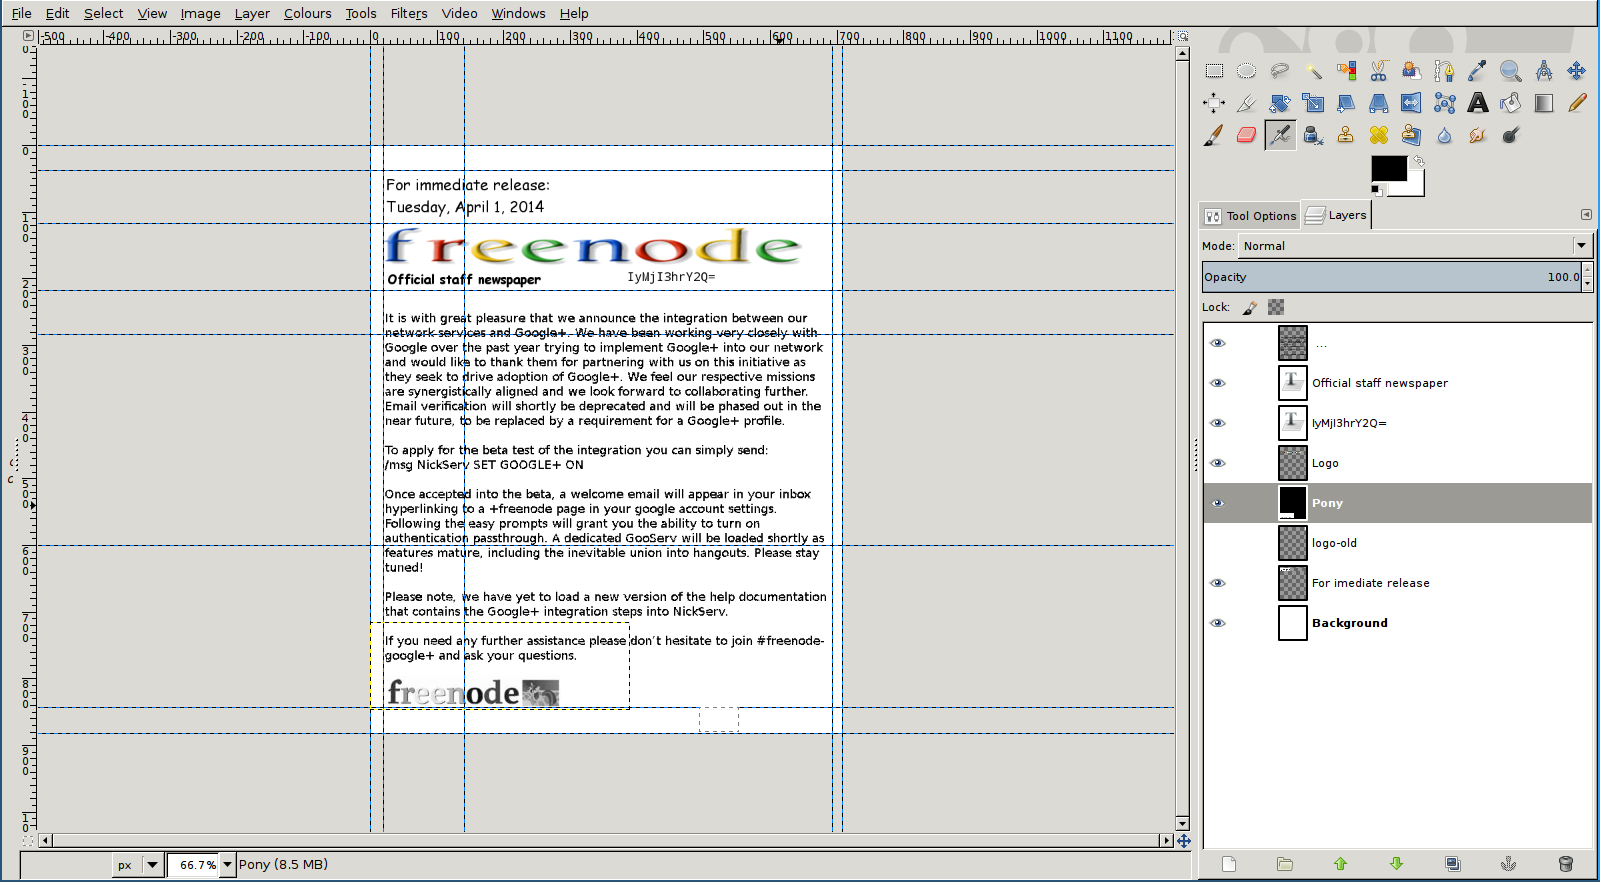Hide the For imediate release layer
This screenshot has height=882, width=1600.
1217,583
